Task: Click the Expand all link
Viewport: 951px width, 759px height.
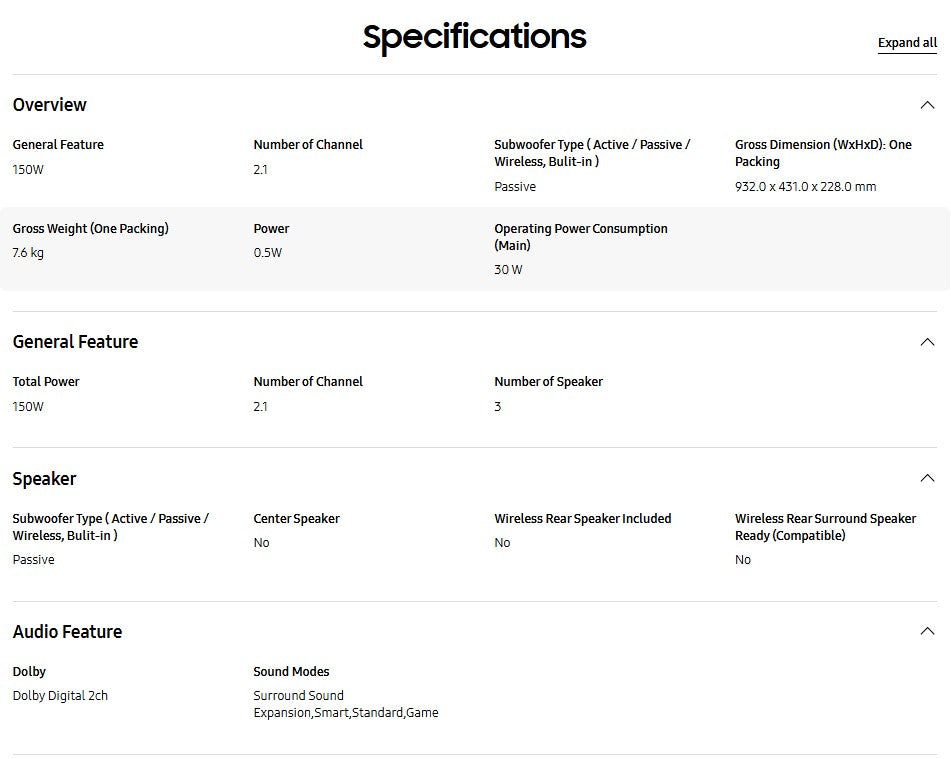Action: tap(907, 43)
